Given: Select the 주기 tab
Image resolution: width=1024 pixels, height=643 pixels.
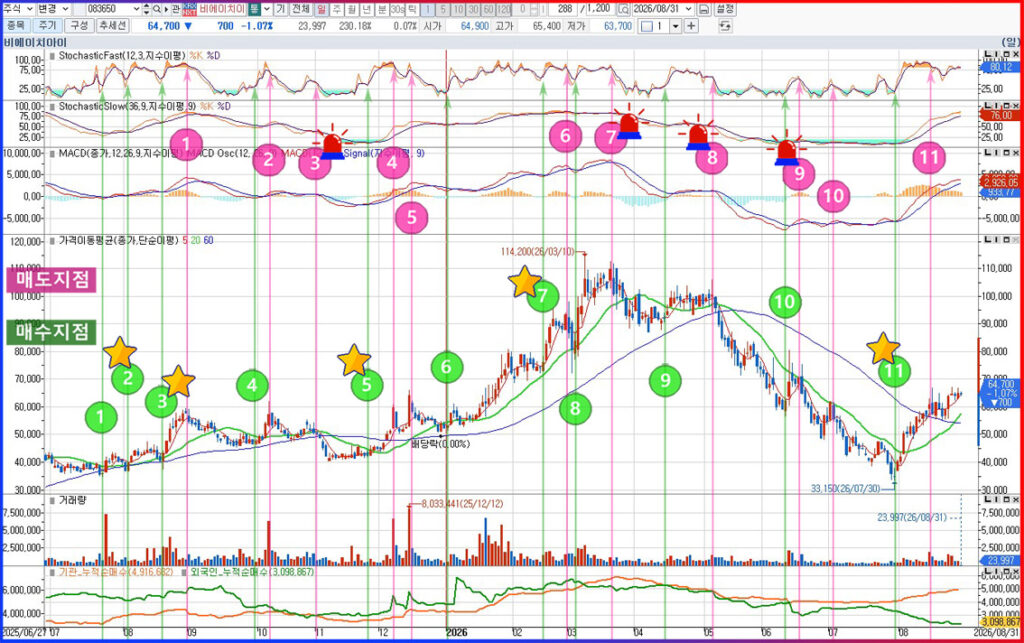Looking at the screenshot, I should [47, 25].
